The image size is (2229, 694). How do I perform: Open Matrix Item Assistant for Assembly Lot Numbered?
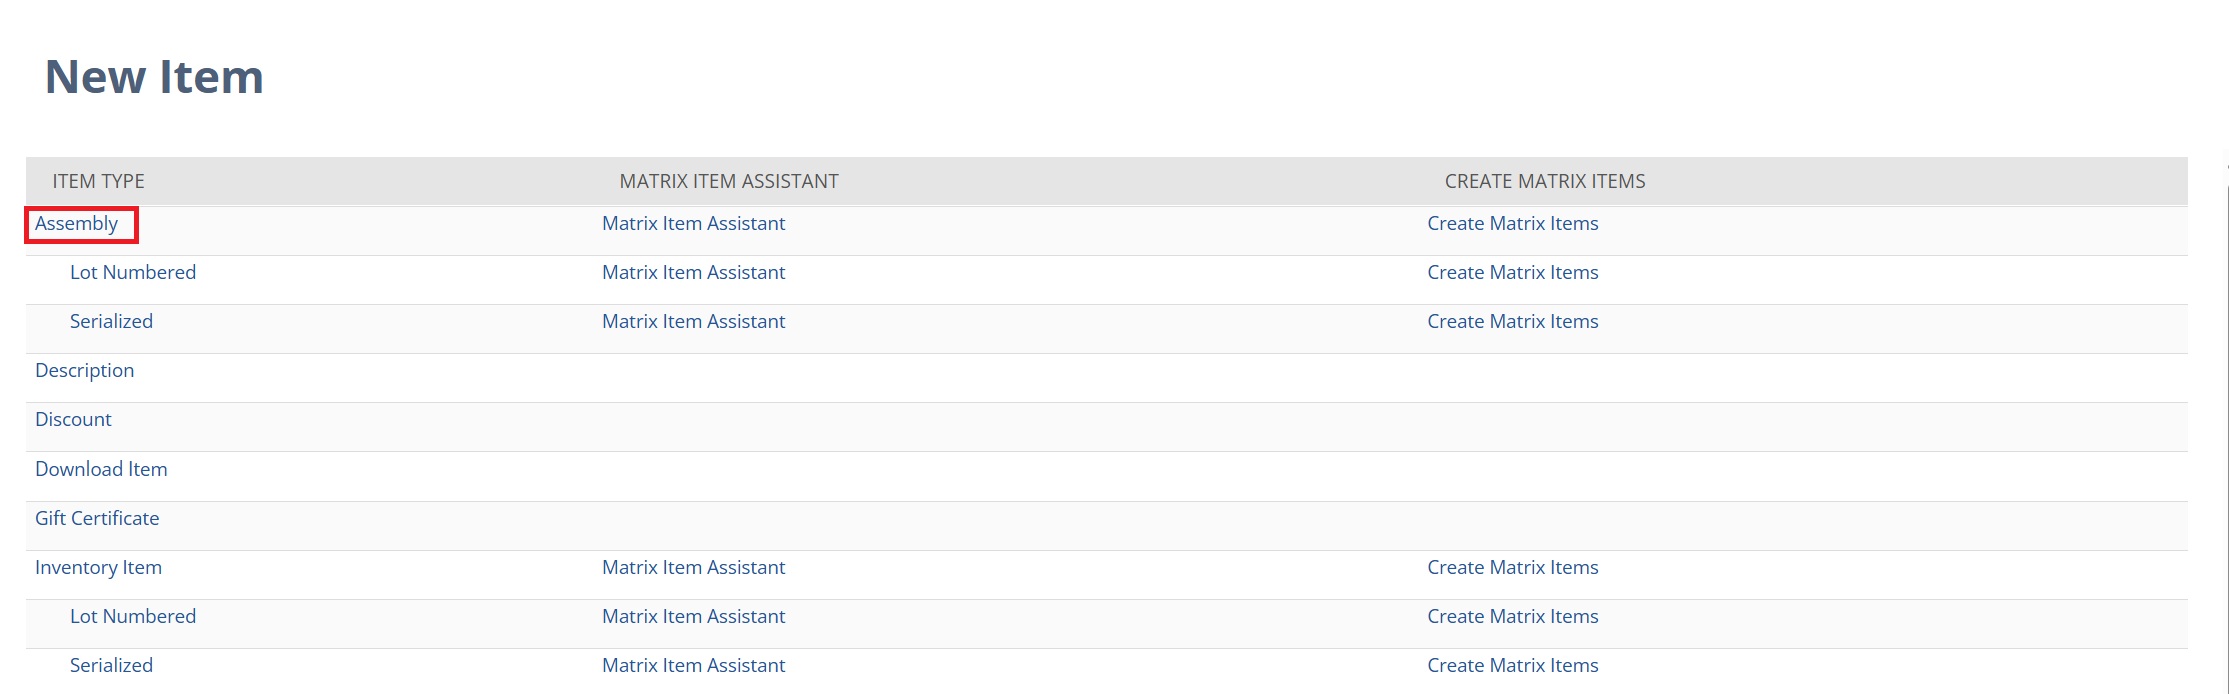[693, 273]
